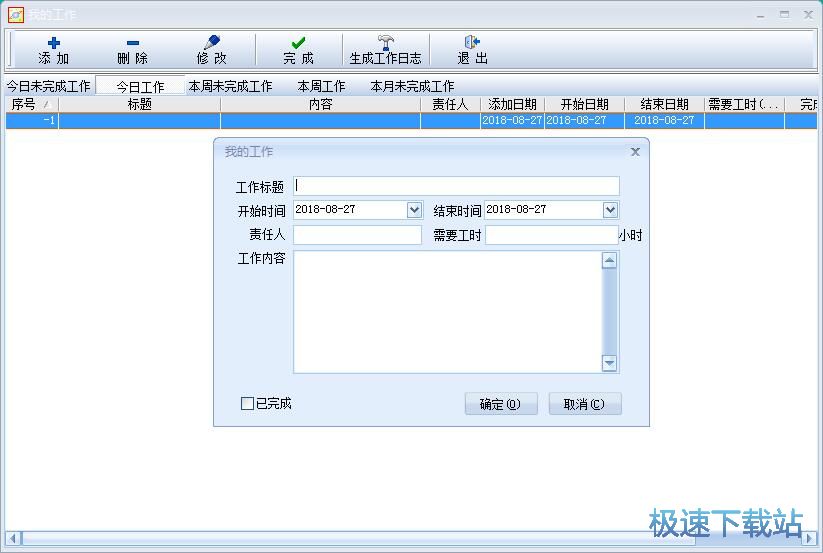The height and width of the screenshot is (553, 823).
Task: Close the 我的工作 dialog
Action: click(635, 152)
